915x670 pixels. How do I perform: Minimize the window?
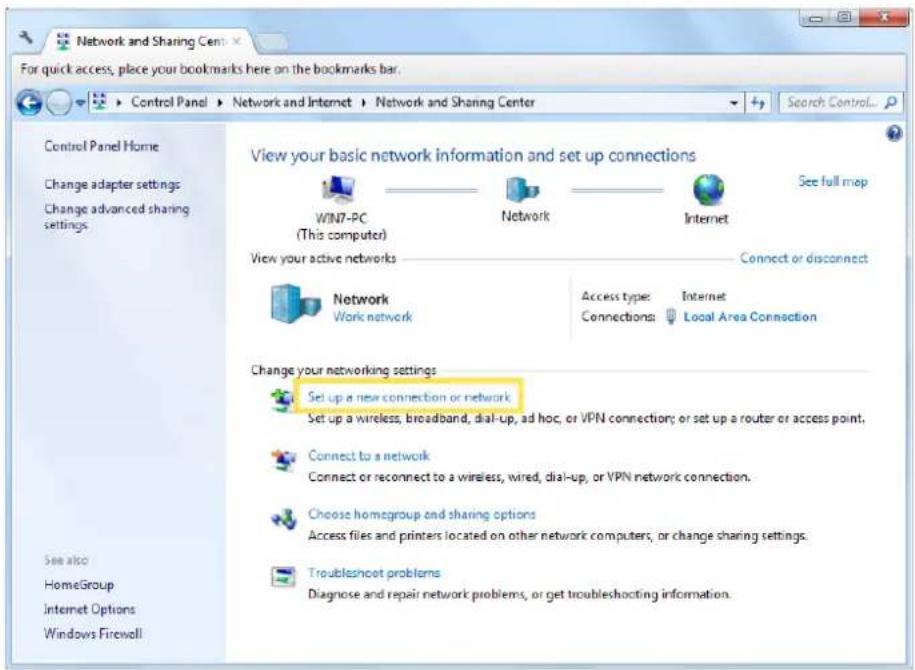tap(816, 19)
